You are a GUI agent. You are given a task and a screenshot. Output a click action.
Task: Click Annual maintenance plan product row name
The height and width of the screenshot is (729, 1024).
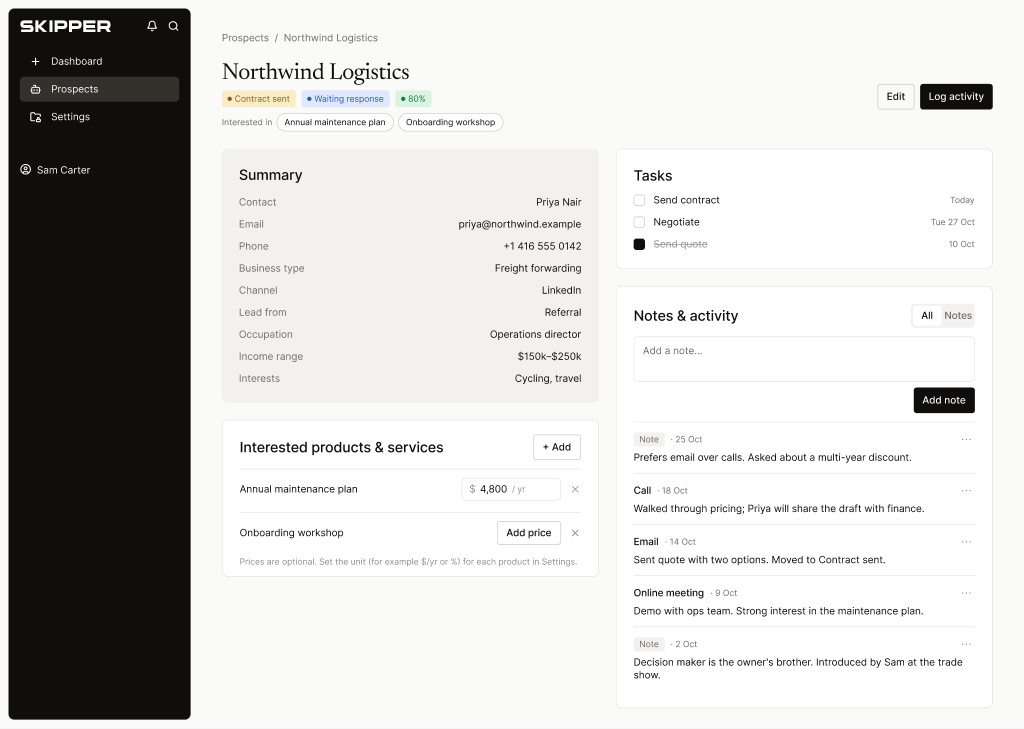coord(298,489)
